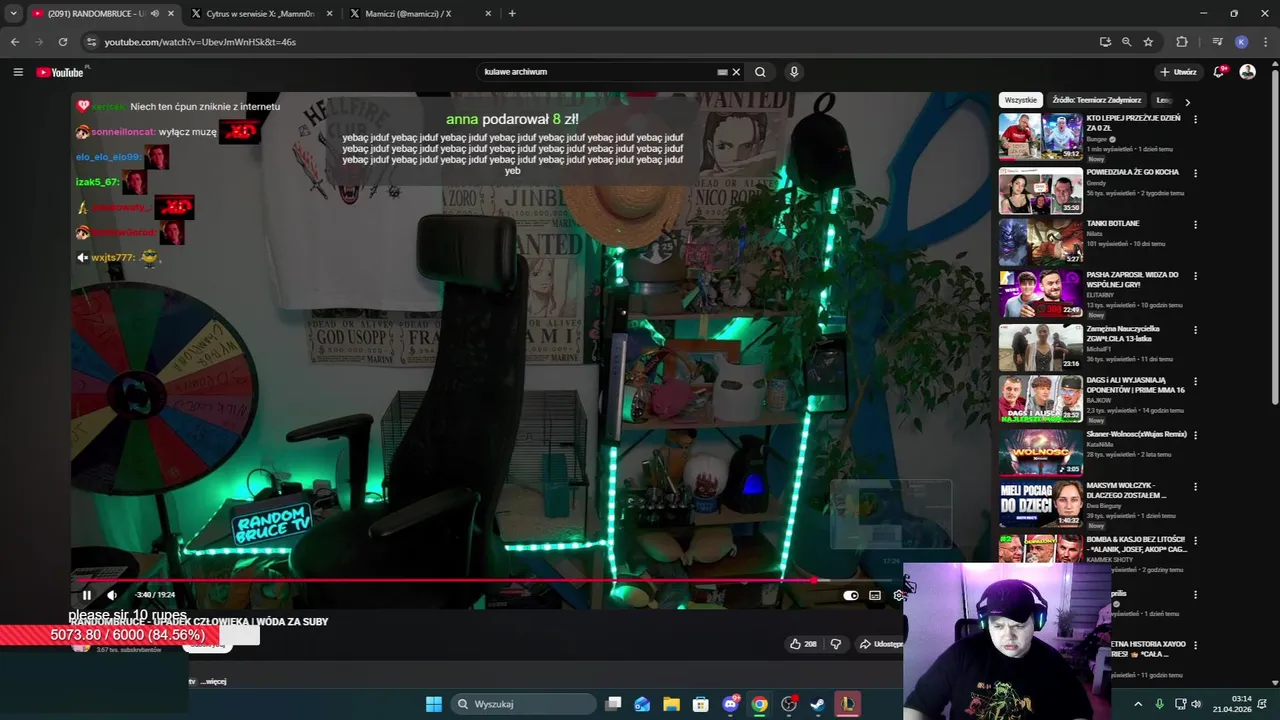Switch to the Cytrus w serwisie X tab

[260, 14]
